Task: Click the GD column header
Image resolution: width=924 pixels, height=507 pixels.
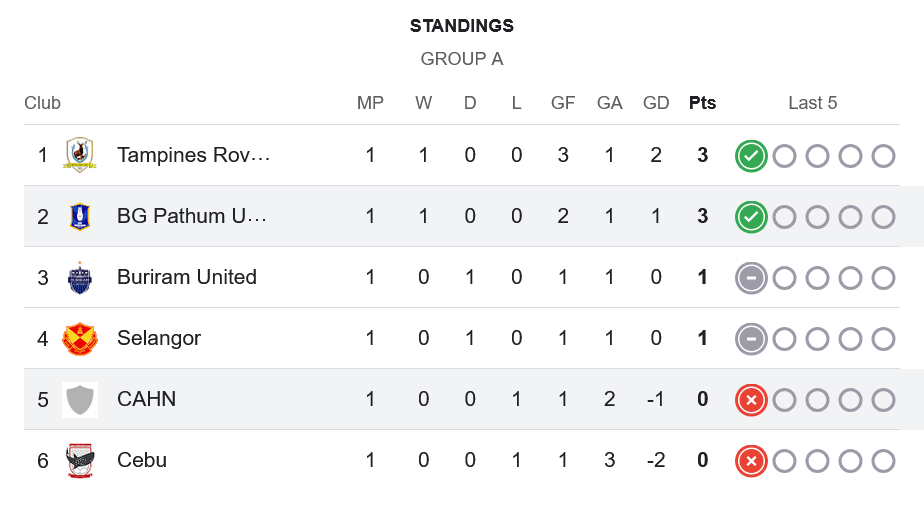Action: click(656, 103)
